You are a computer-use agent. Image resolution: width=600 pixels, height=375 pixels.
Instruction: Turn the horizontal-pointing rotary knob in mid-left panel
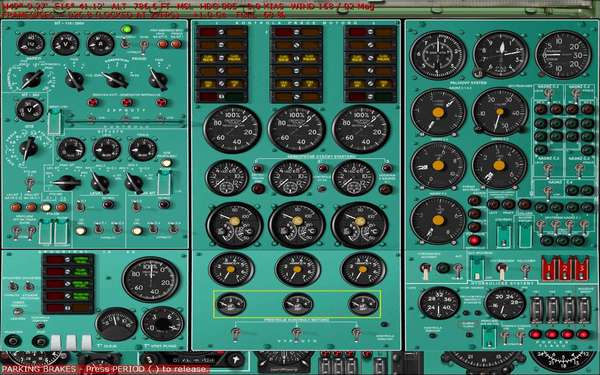(67, 183)
